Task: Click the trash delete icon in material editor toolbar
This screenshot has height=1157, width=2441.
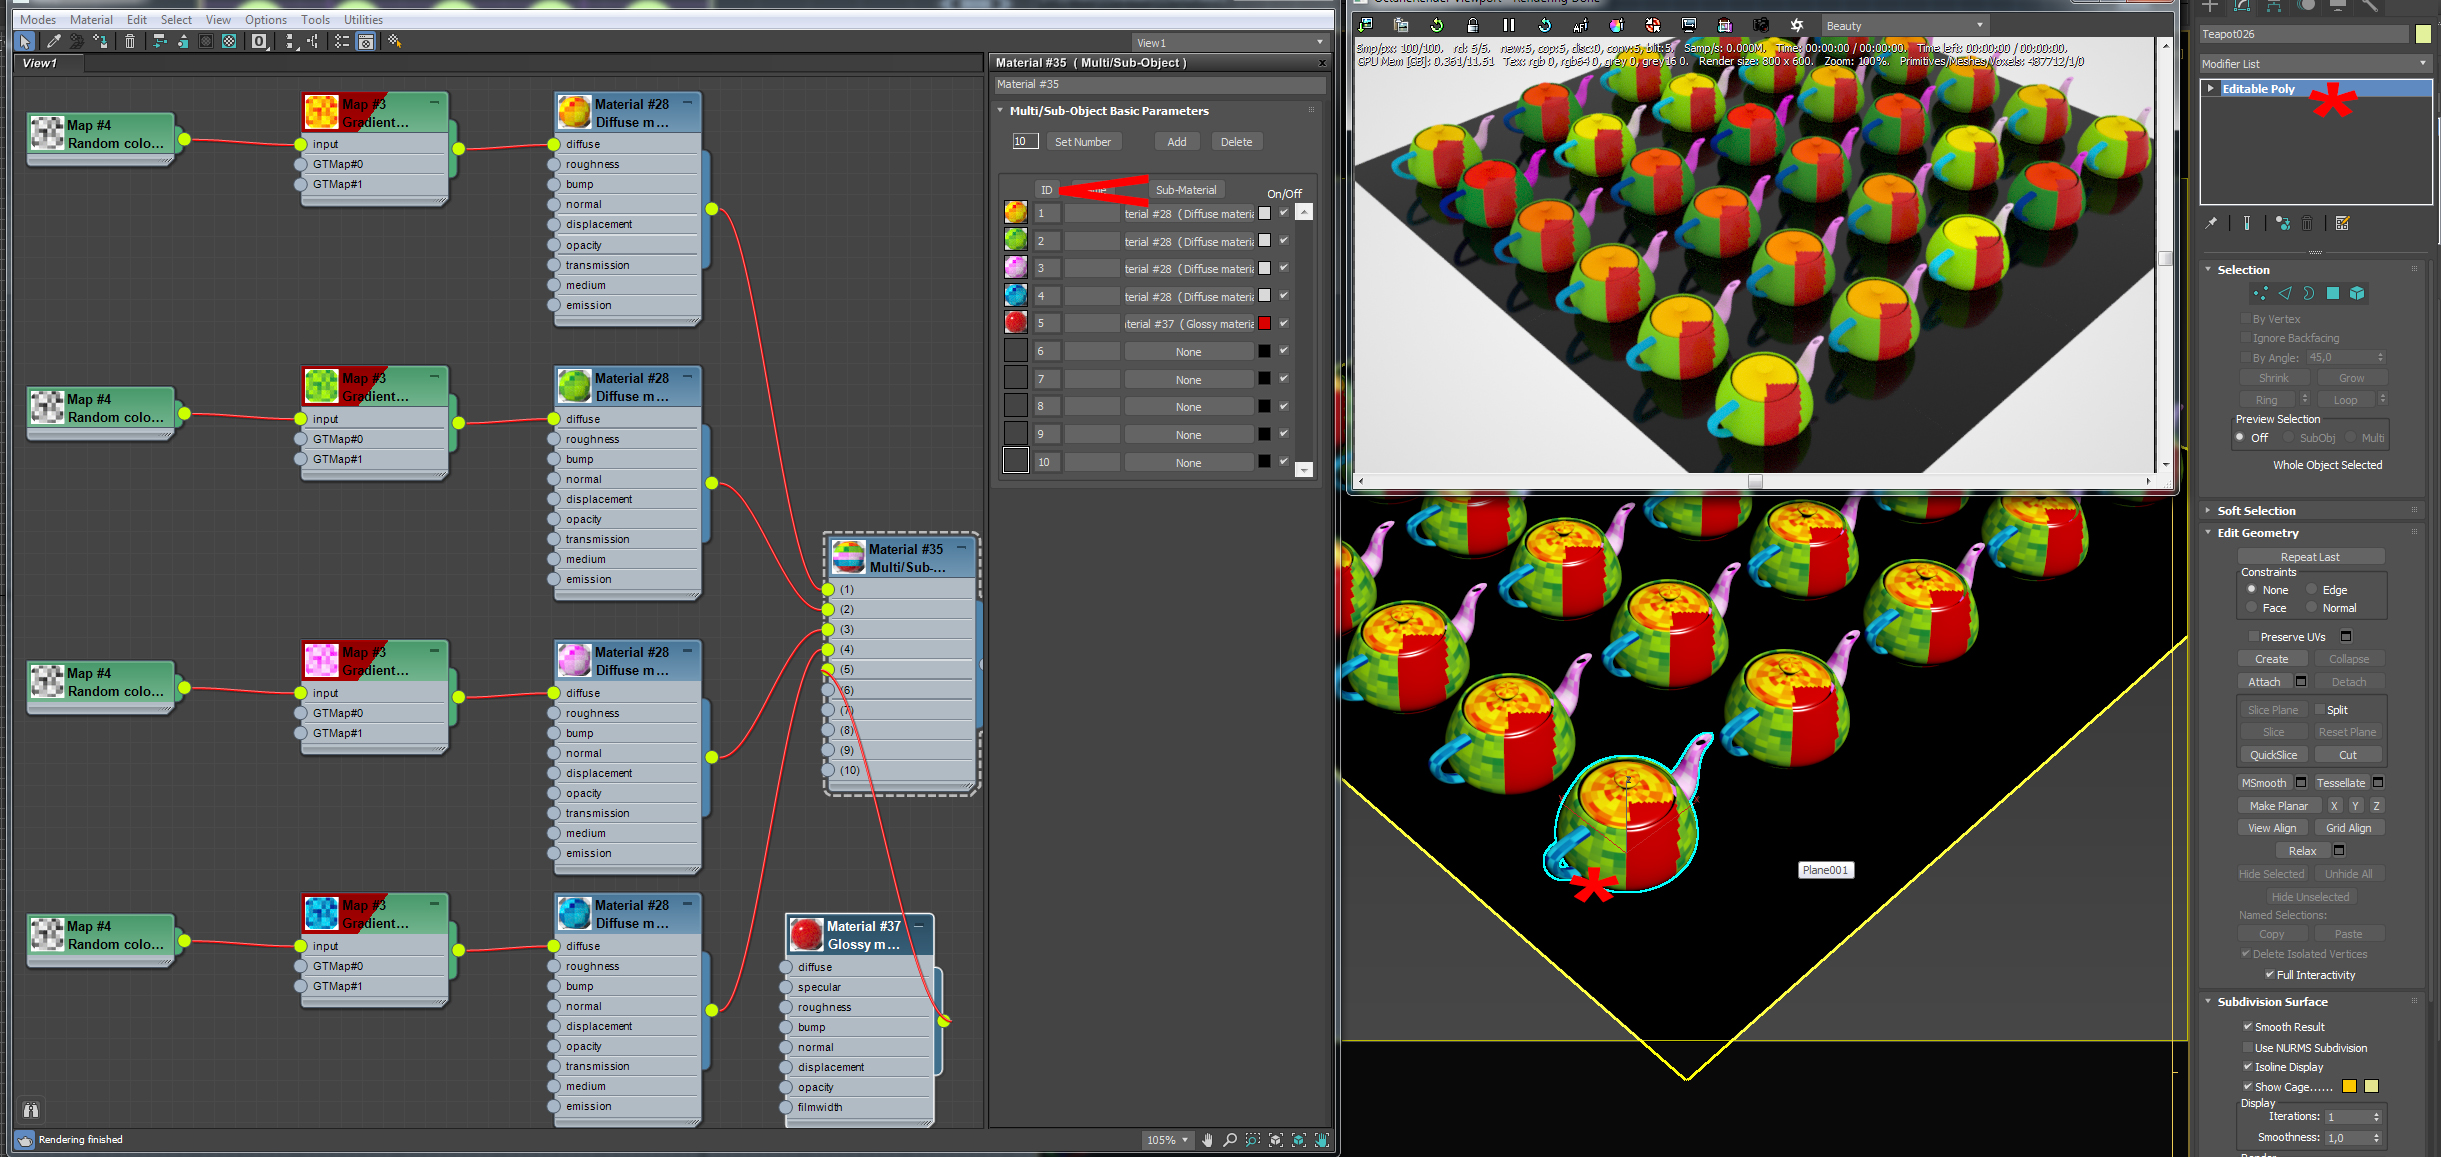Action: click(x=130, y=41)
